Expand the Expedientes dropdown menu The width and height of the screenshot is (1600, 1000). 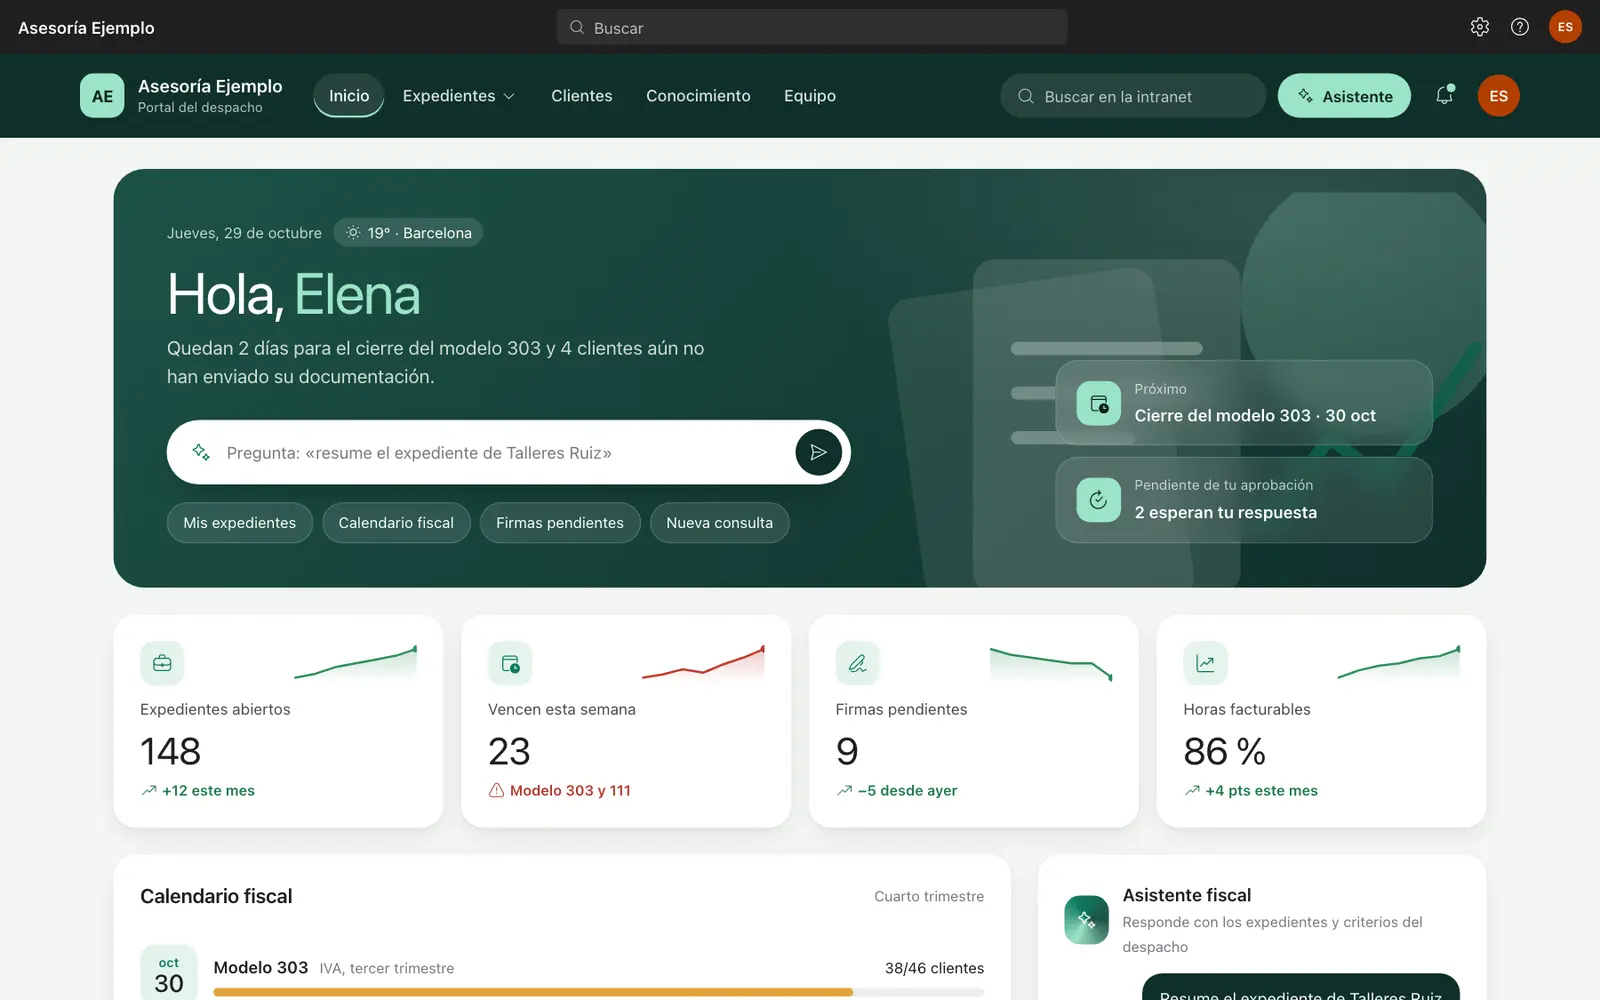click(x=458, y=96)
